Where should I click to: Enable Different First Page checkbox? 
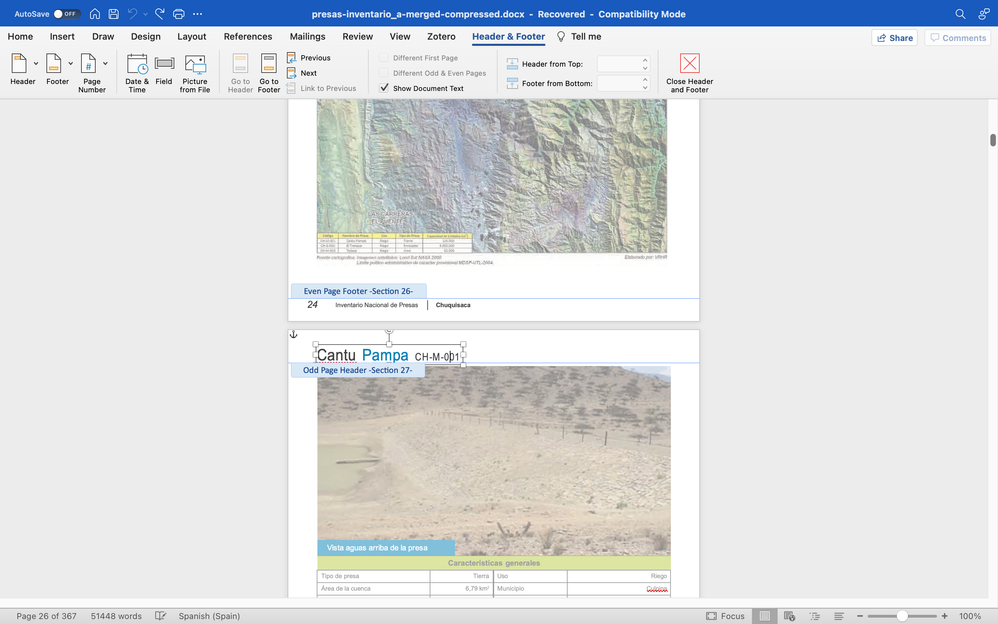tap(384, 58)
